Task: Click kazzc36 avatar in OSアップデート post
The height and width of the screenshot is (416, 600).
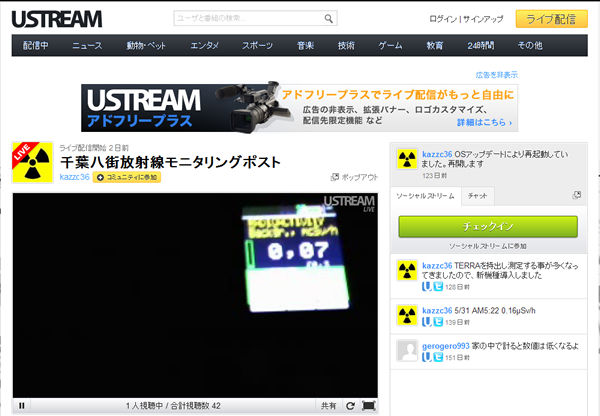Action: pyautogui.click(x=407, y=159)
